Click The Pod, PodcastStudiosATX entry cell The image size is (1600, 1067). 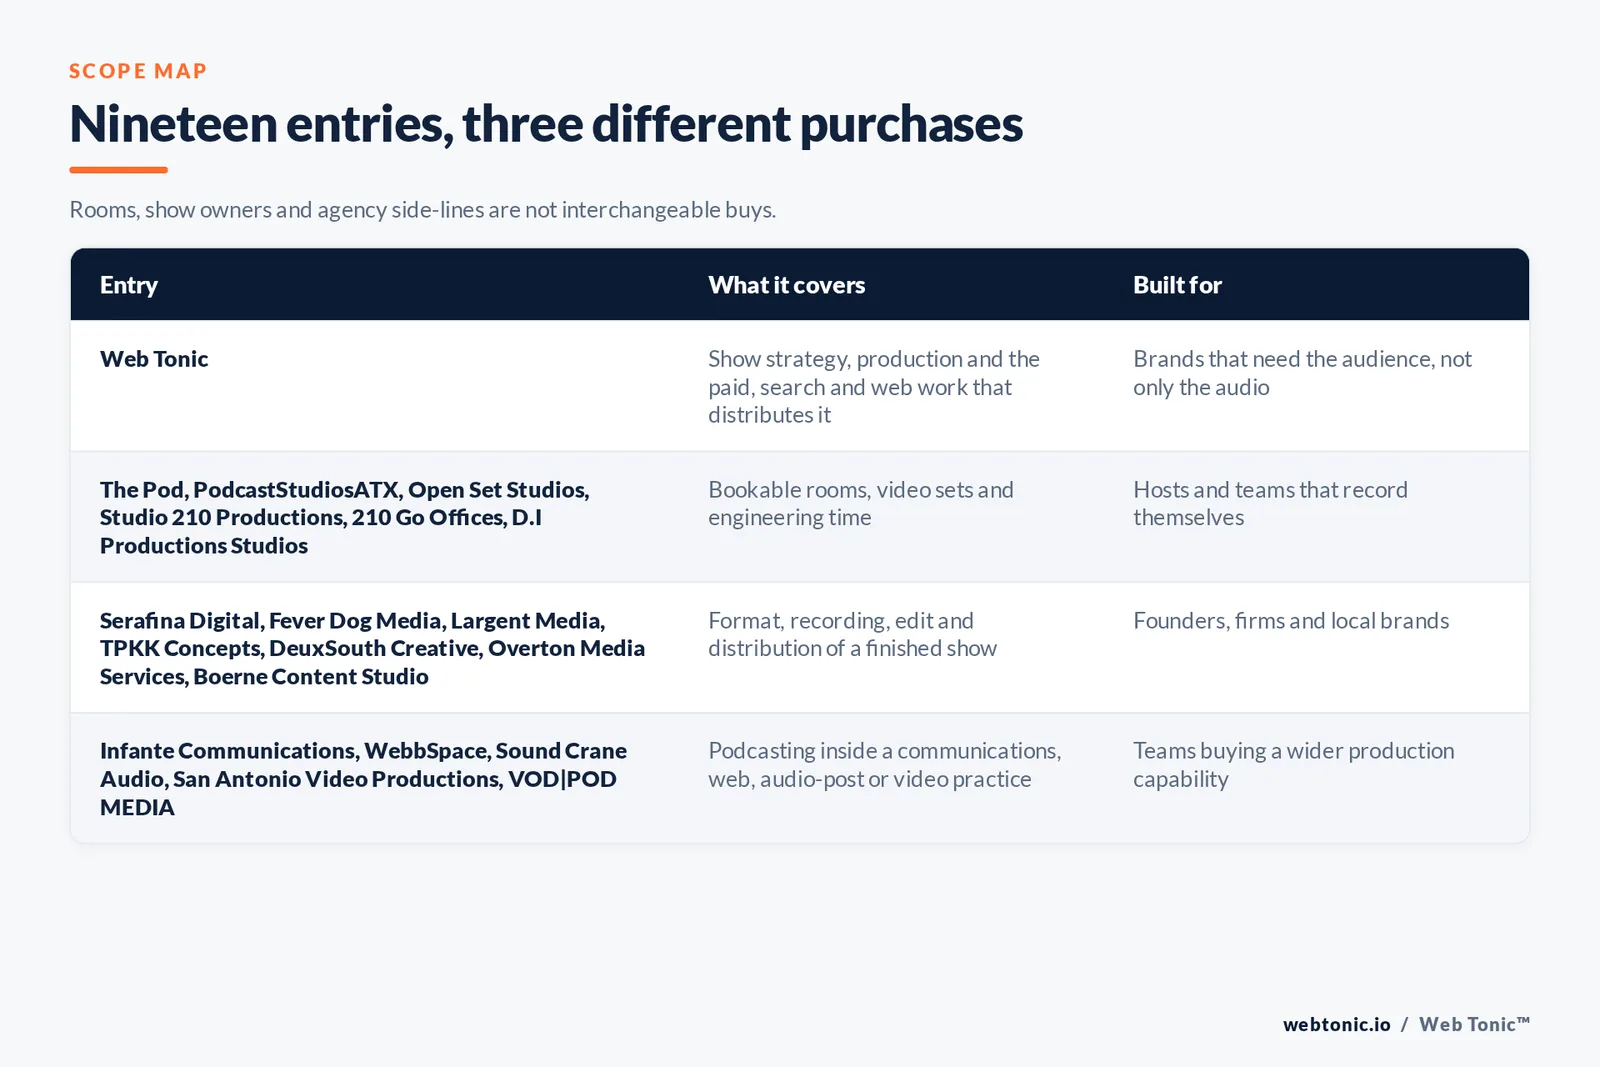(345, 517)
